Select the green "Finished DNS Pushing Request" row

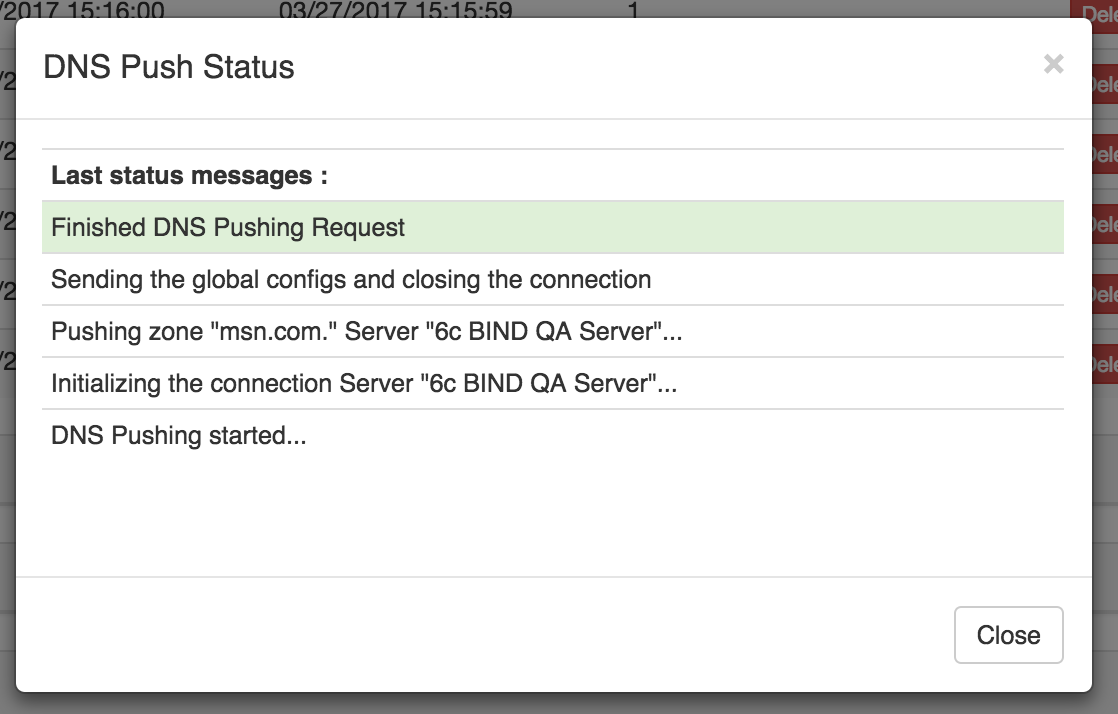552,227
